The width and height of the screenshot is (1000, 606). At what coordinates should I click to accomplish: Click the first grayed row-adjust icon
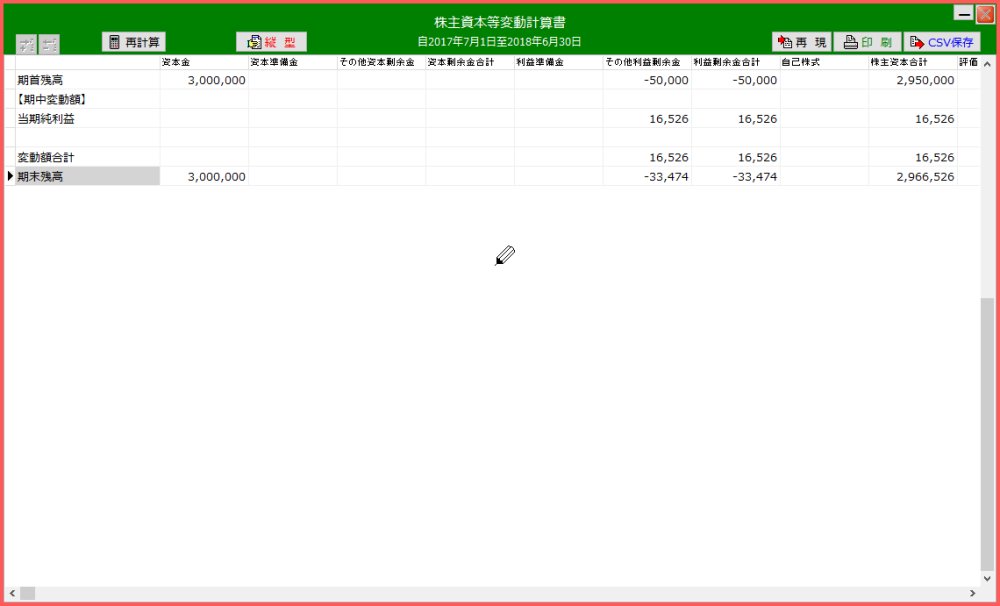pos(26,44)
